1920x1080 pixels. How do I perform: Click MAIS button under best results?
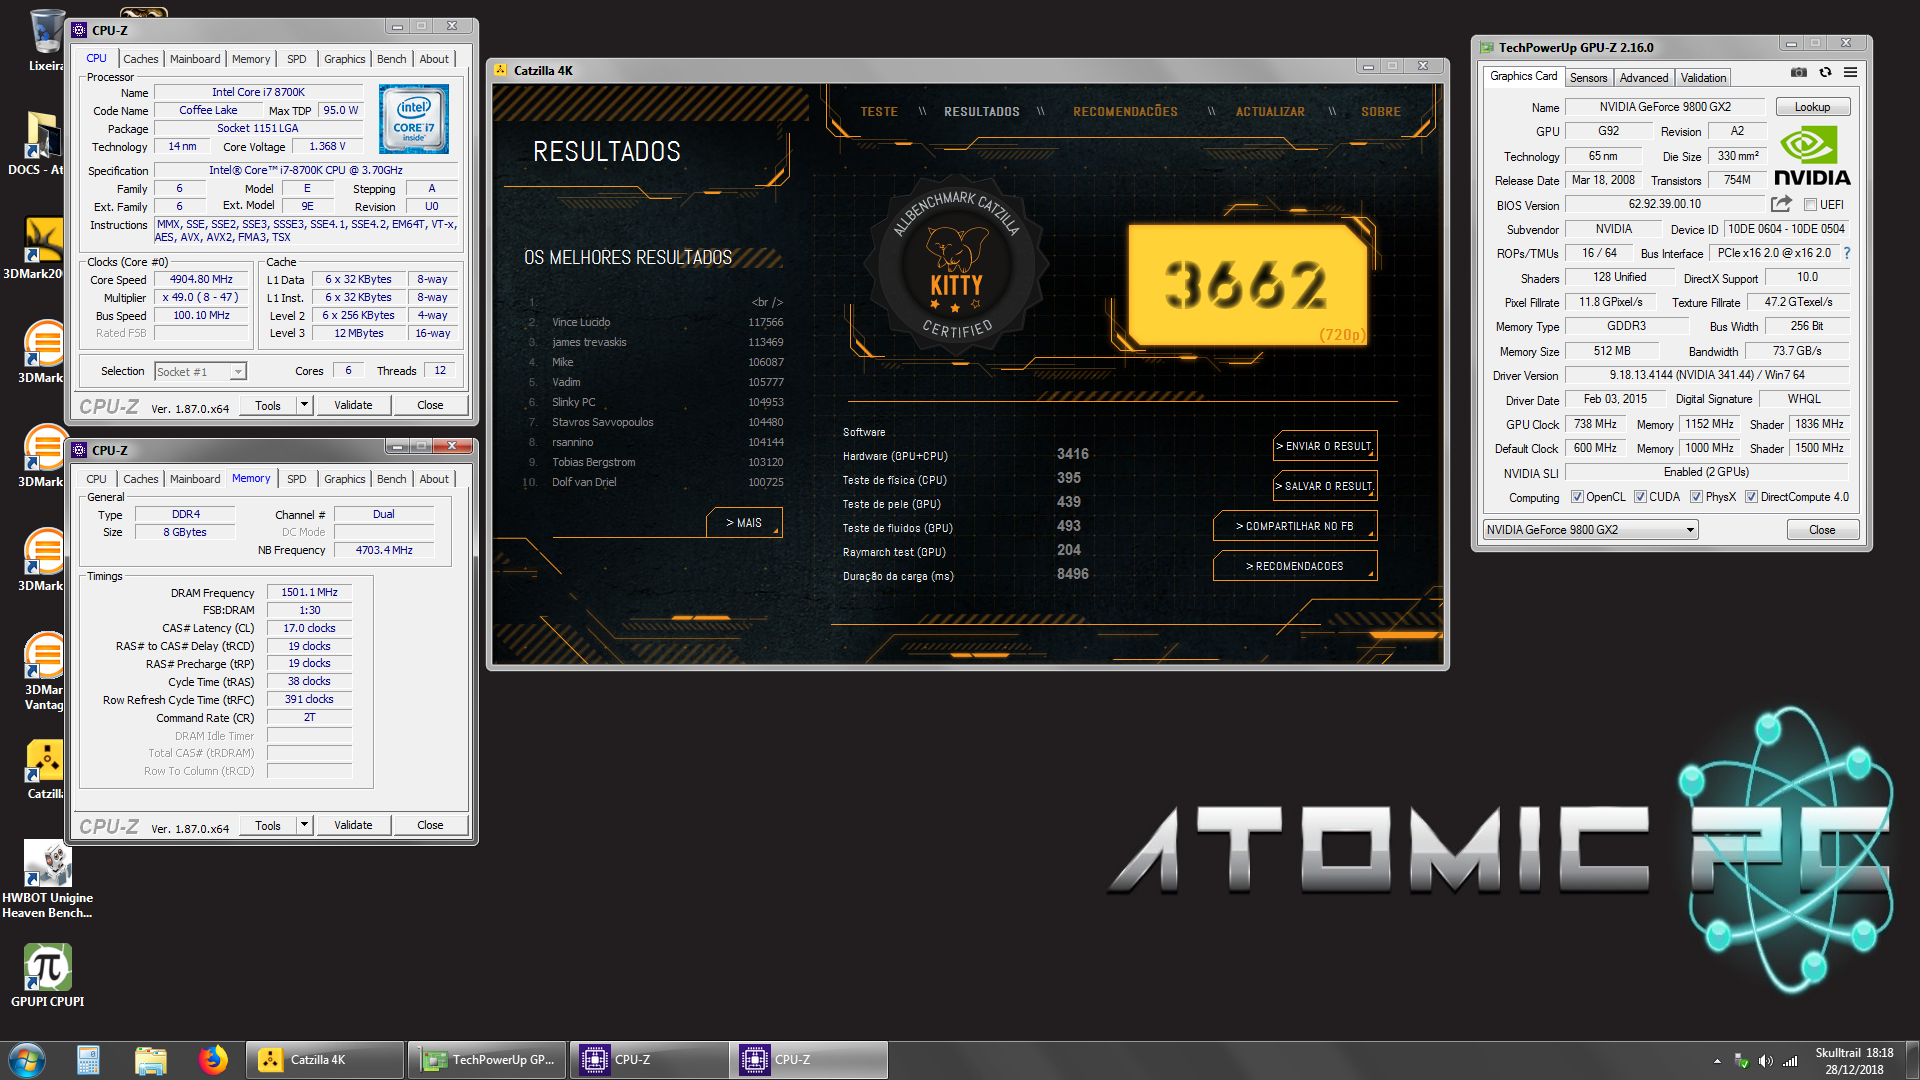coord(744,523)
